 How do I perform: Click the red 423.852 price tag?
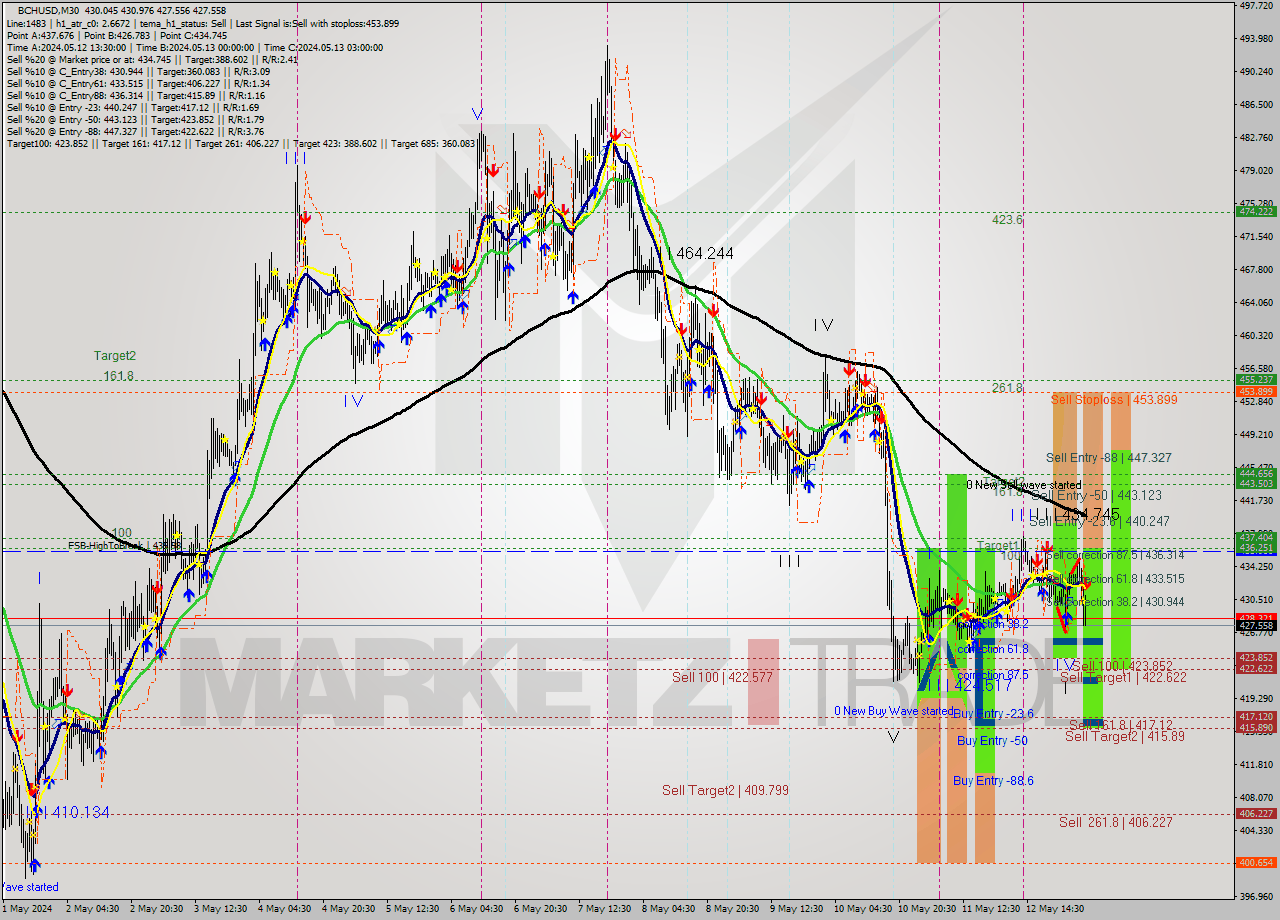click(1256, 658)
